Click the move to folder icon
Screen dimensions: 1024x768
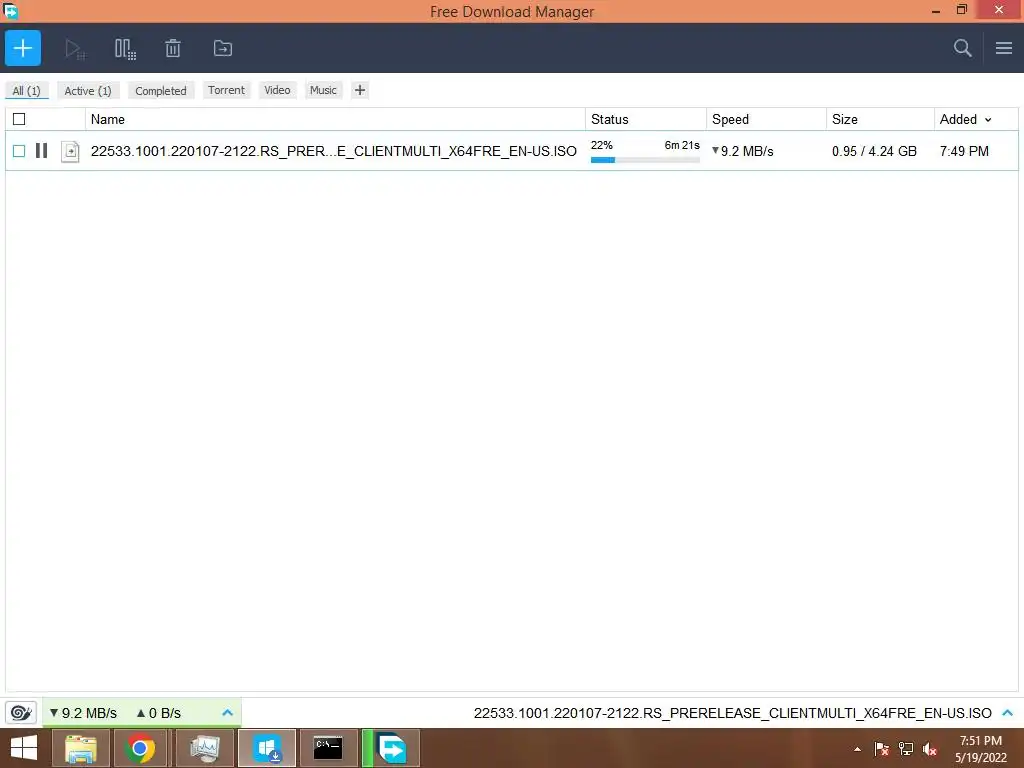point(223,48)
